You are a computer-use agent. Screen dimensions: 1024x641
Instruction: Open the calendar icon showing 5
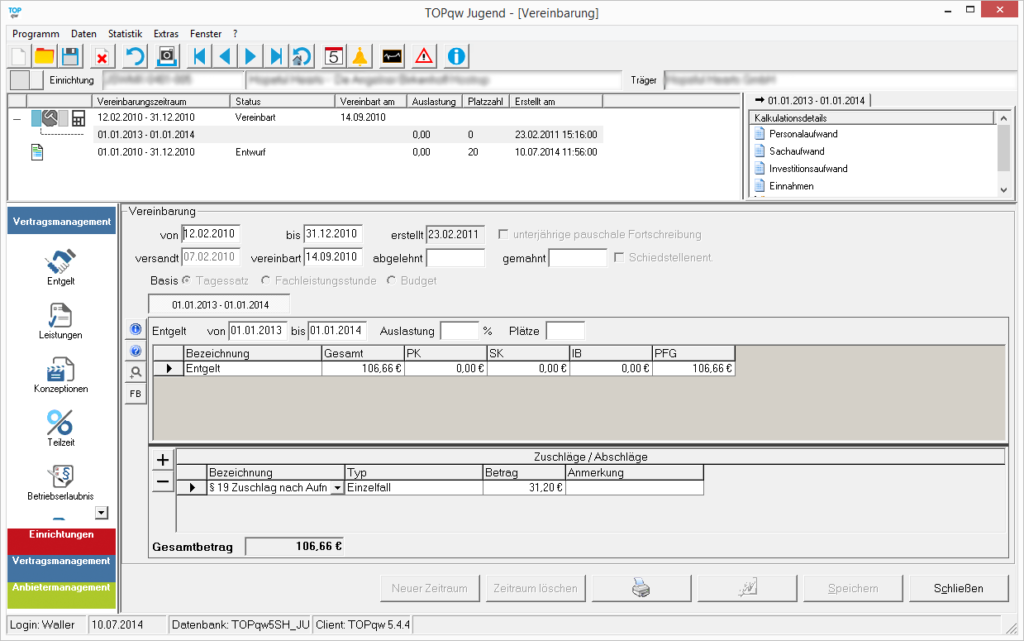333,56
